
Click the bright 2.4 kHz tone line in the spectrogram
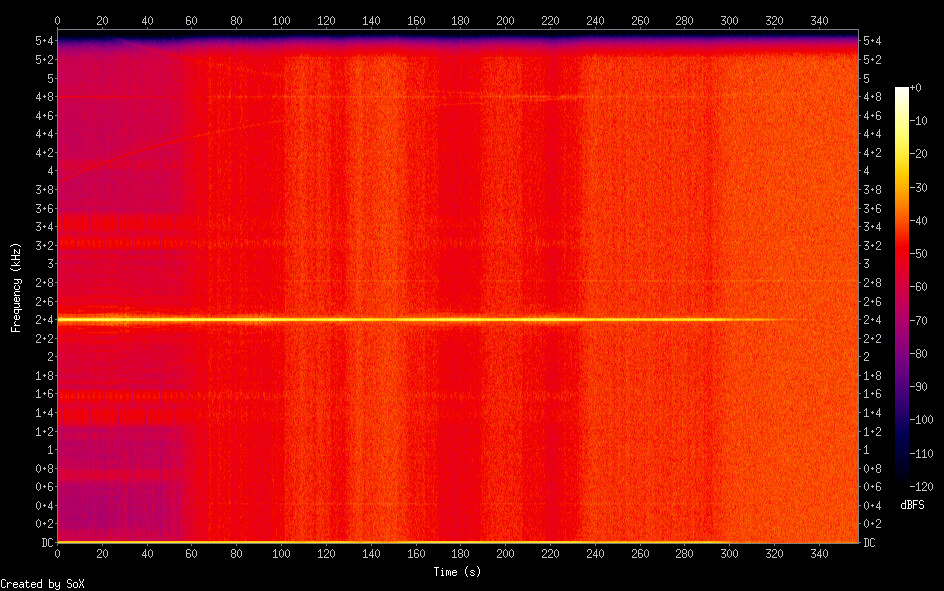[400, 320]
